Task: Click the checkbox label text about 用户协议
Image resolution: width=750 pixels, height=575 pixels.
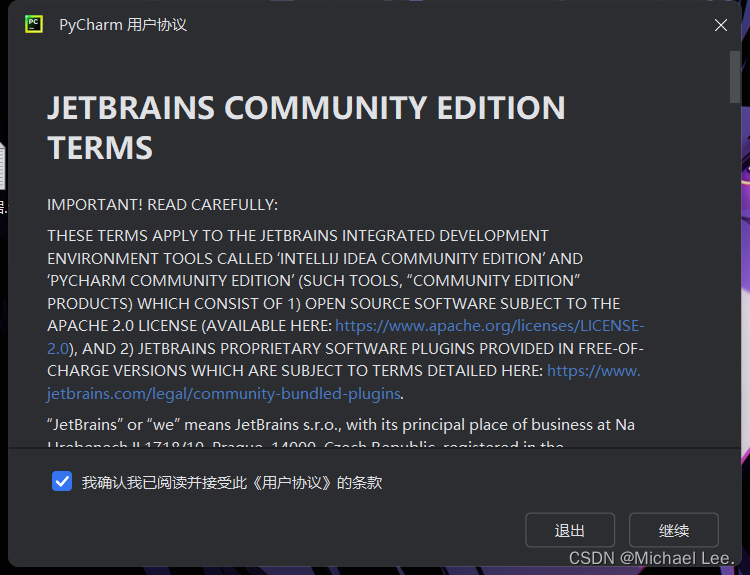Action: 232,483
